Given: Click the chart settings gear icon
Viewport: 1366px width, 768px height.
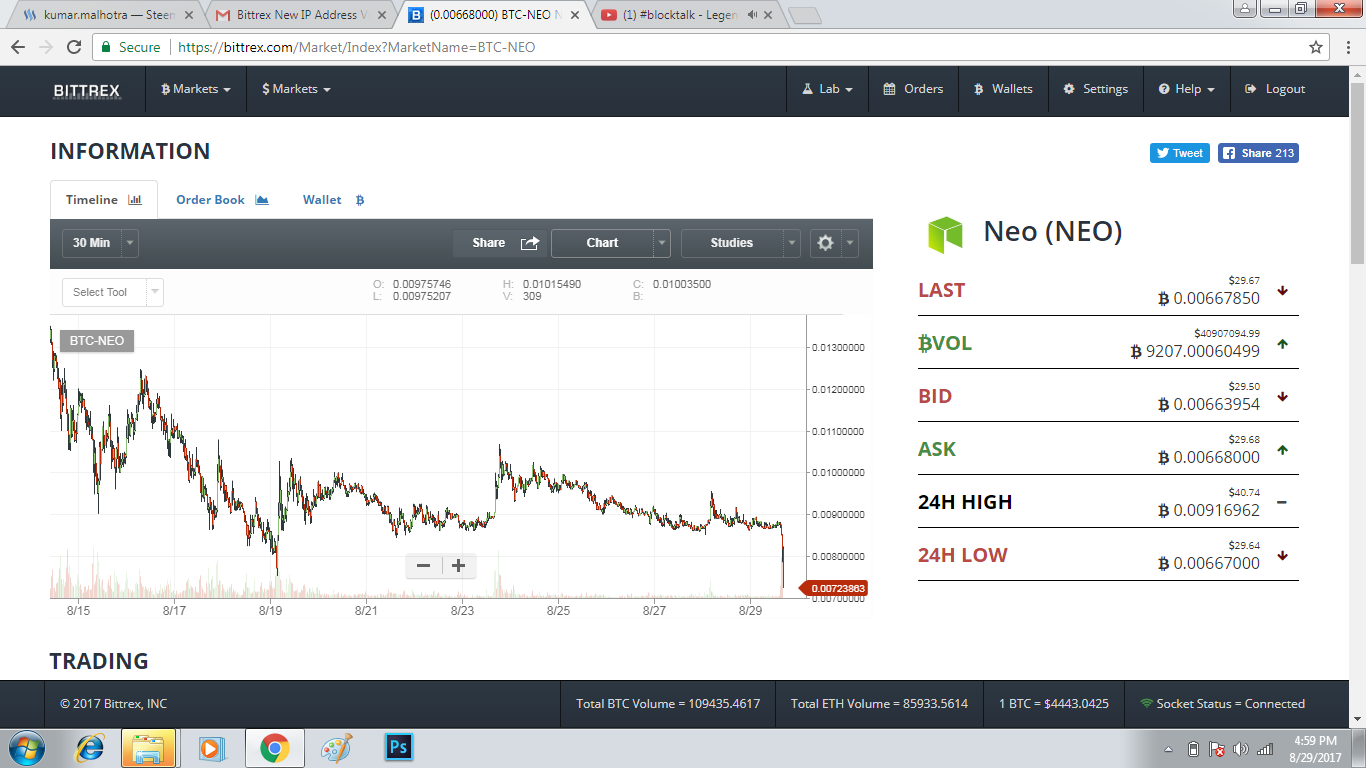Looking at the screenshot, I should (x=825, y=243).
